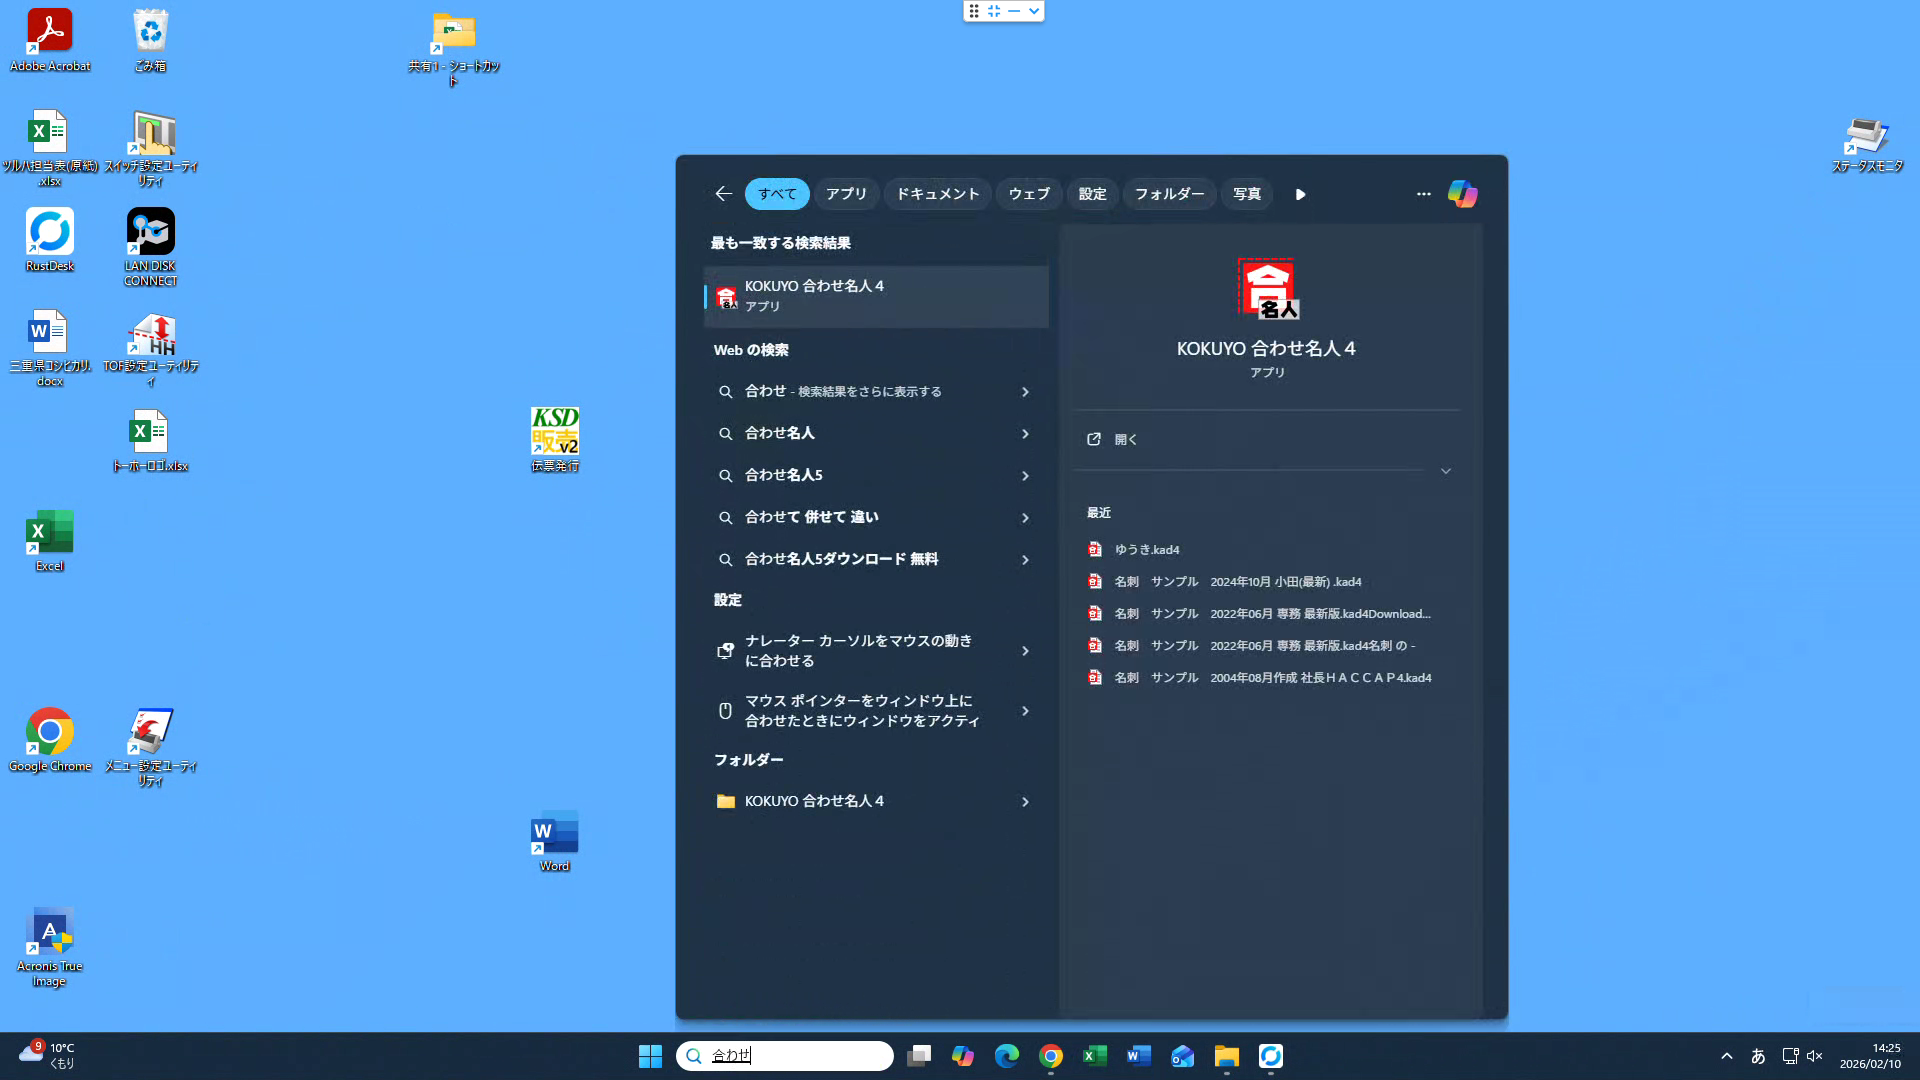Expand KOKUYO 合わせ名人4 folder result chevron
This screenshot has height=1080, width=1920.
click(1025, 802)
